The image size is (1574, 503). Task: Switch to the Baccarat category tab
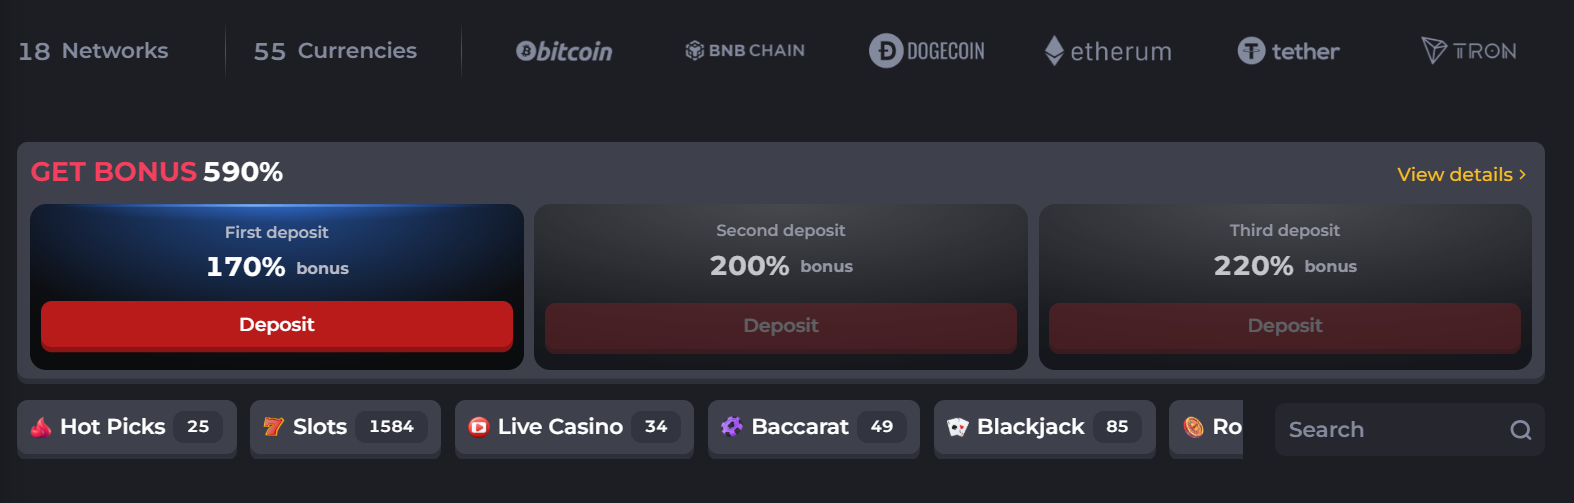[814, 428]
